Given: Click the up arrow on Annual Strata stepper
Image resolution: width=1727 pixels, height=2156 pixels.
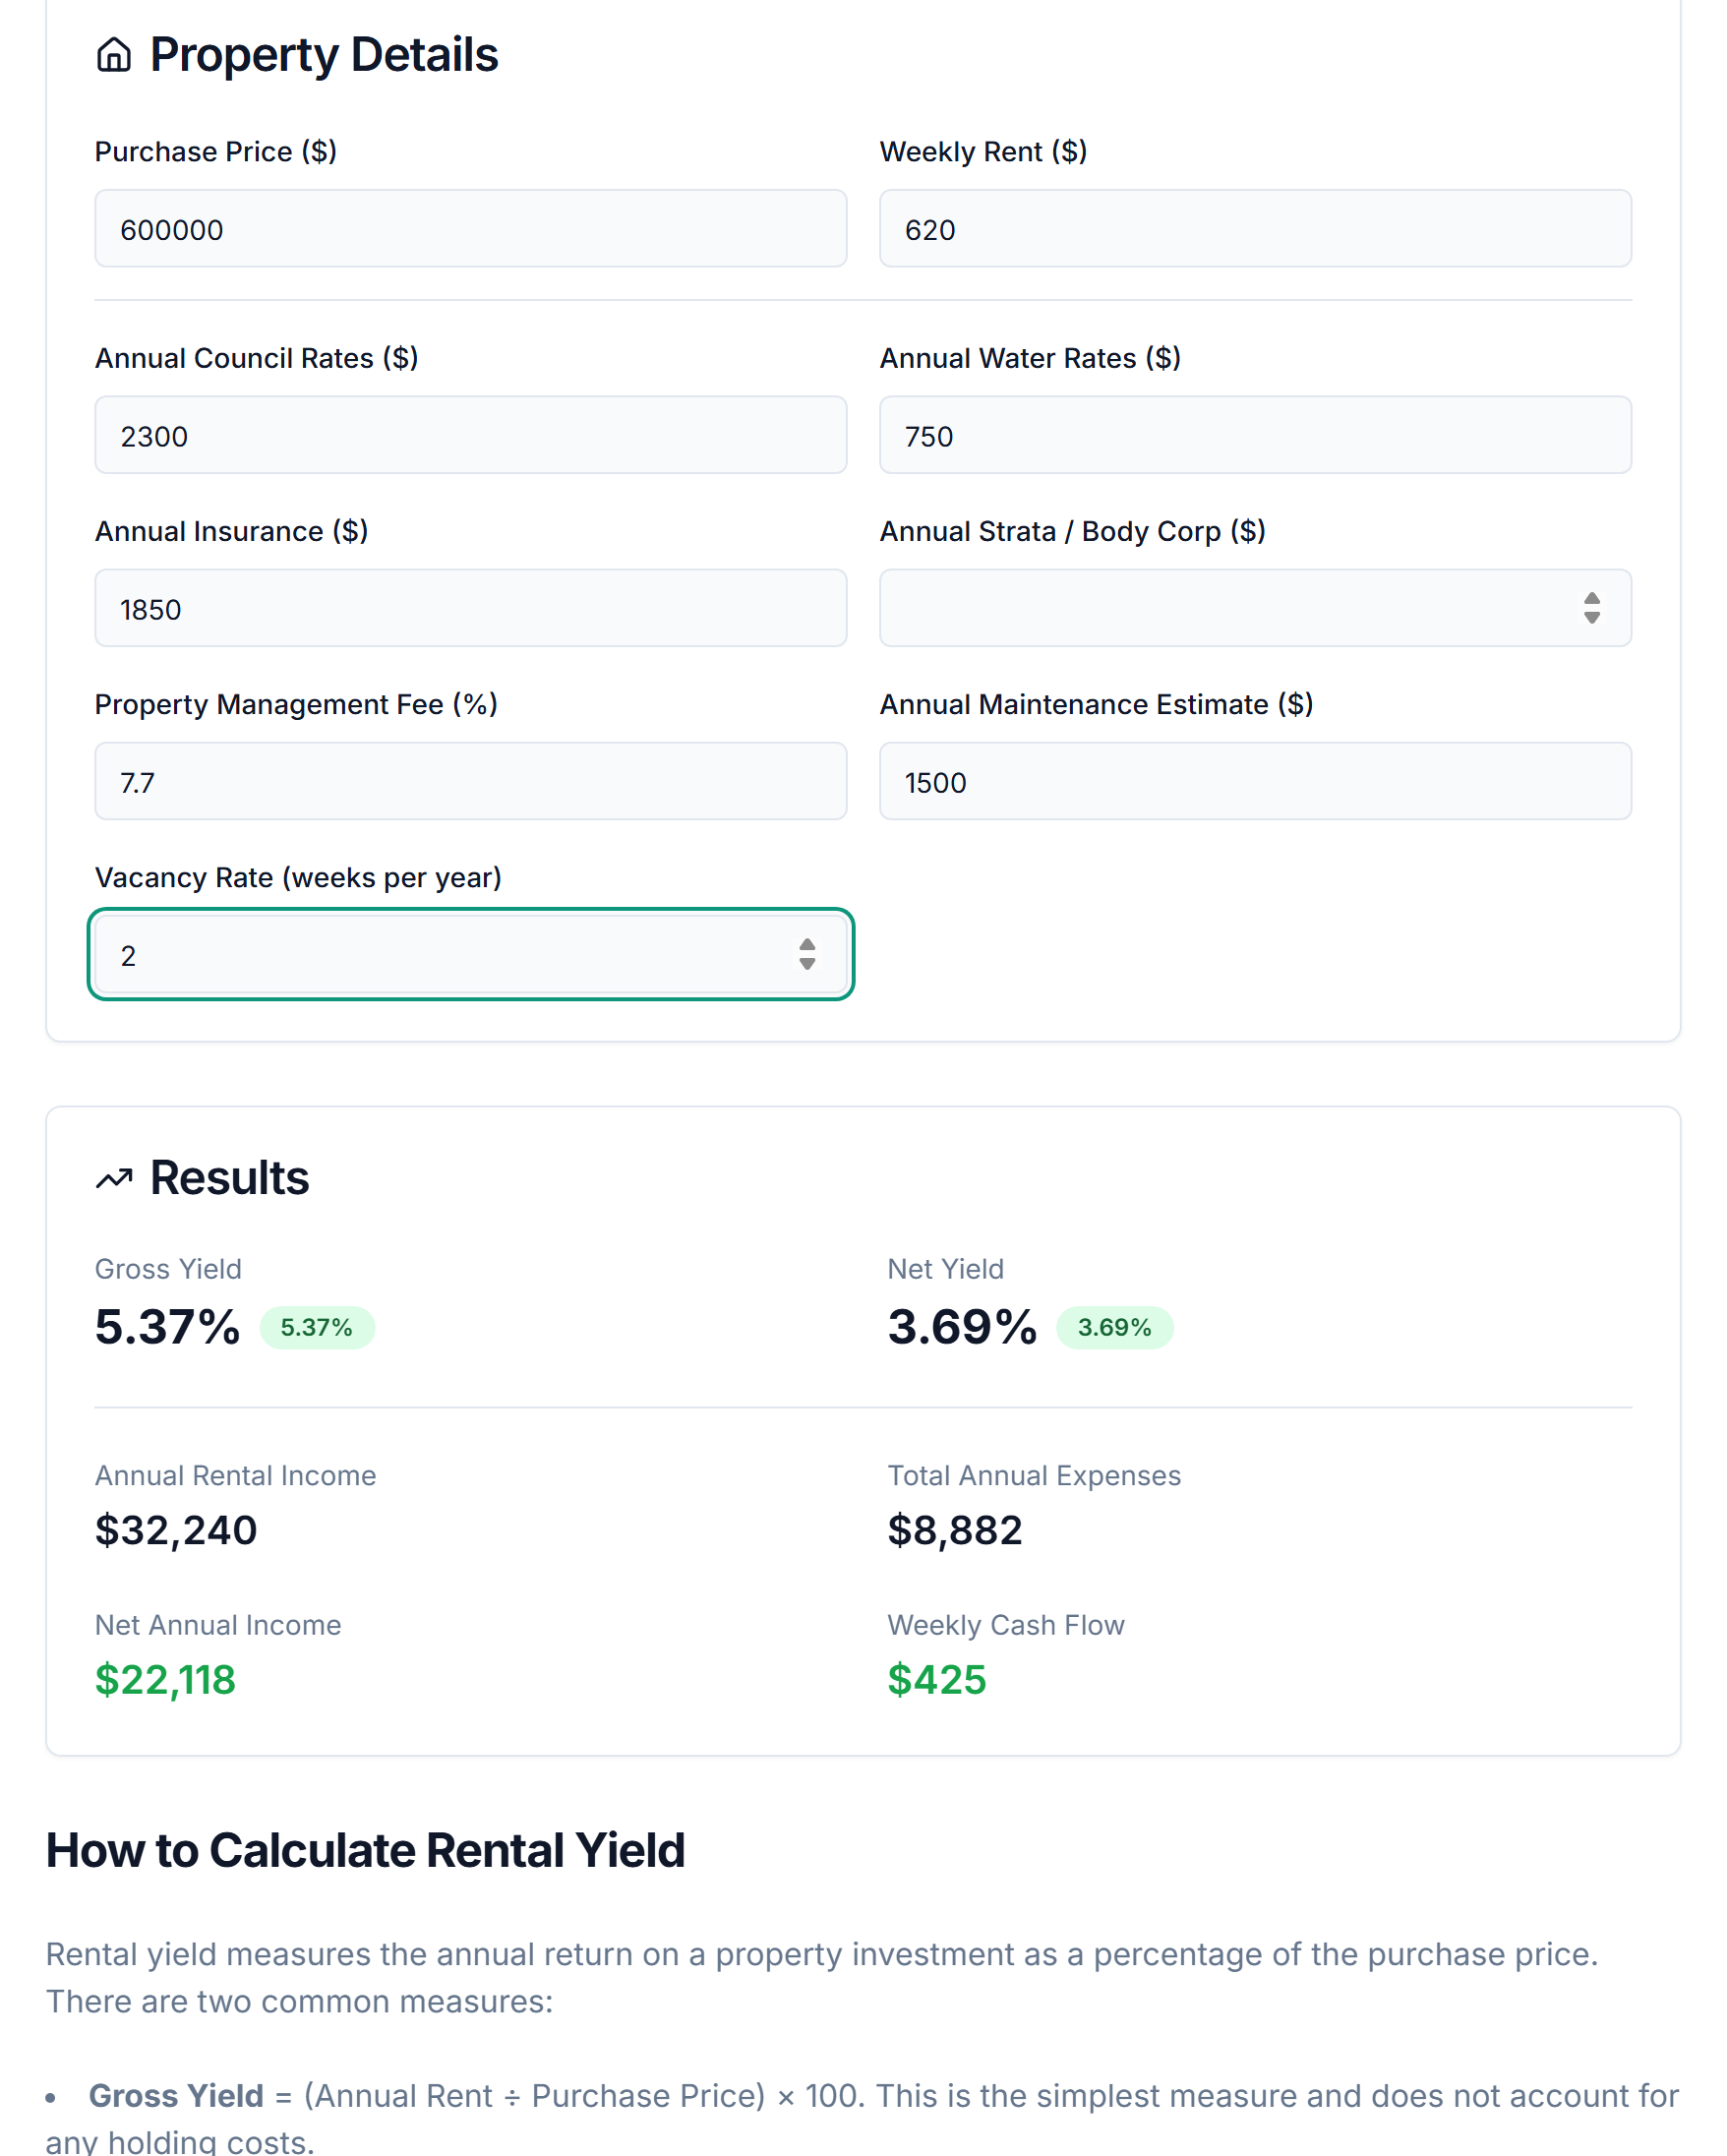Looking at the screenshot, I should click(x=1591, y=600).
